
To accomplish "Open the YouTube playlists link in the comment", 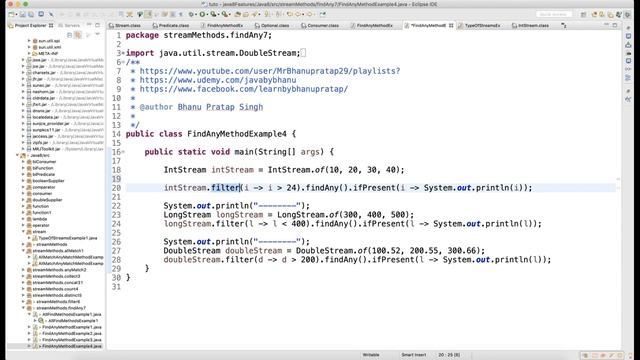I will (270, 71).
